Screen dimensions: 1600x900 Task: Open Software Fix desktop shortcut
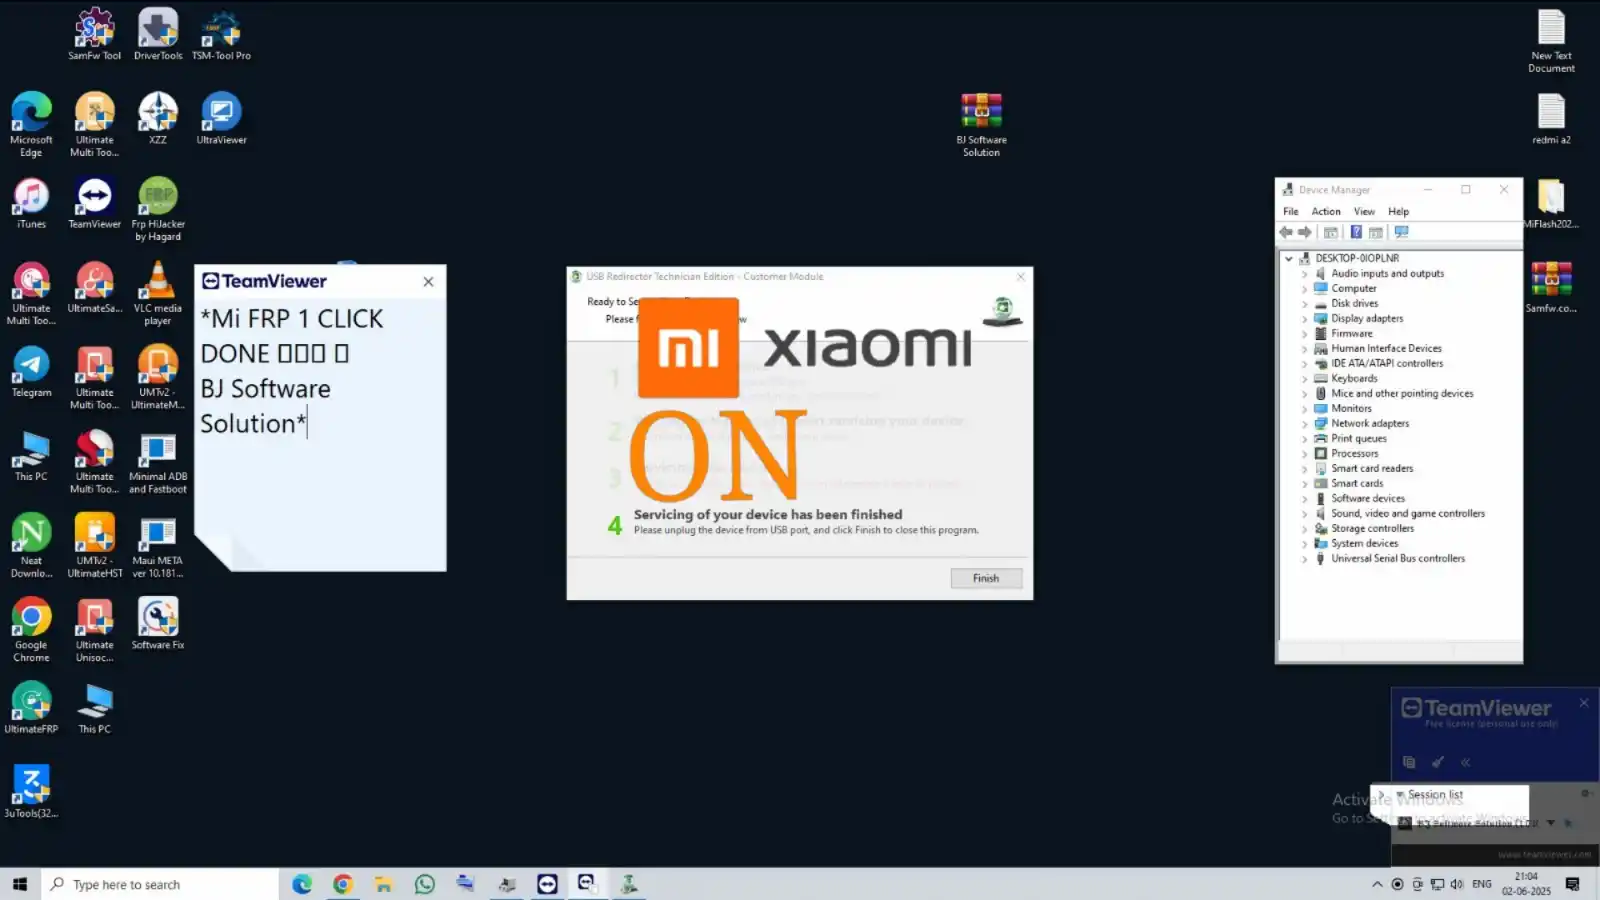pos(158,624)
